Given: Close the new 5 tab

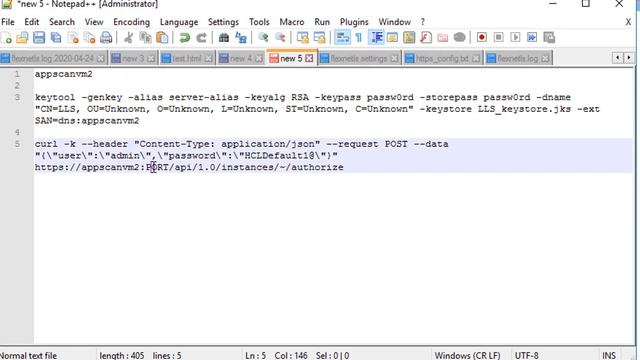Looking at the screenshot, I should click(309, 58).
